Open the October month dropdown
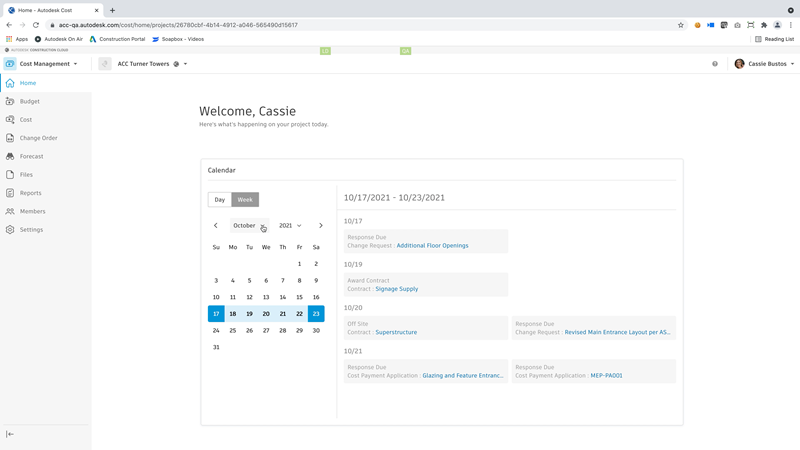This screenshot has height=450, width=800. coord(249,226)
